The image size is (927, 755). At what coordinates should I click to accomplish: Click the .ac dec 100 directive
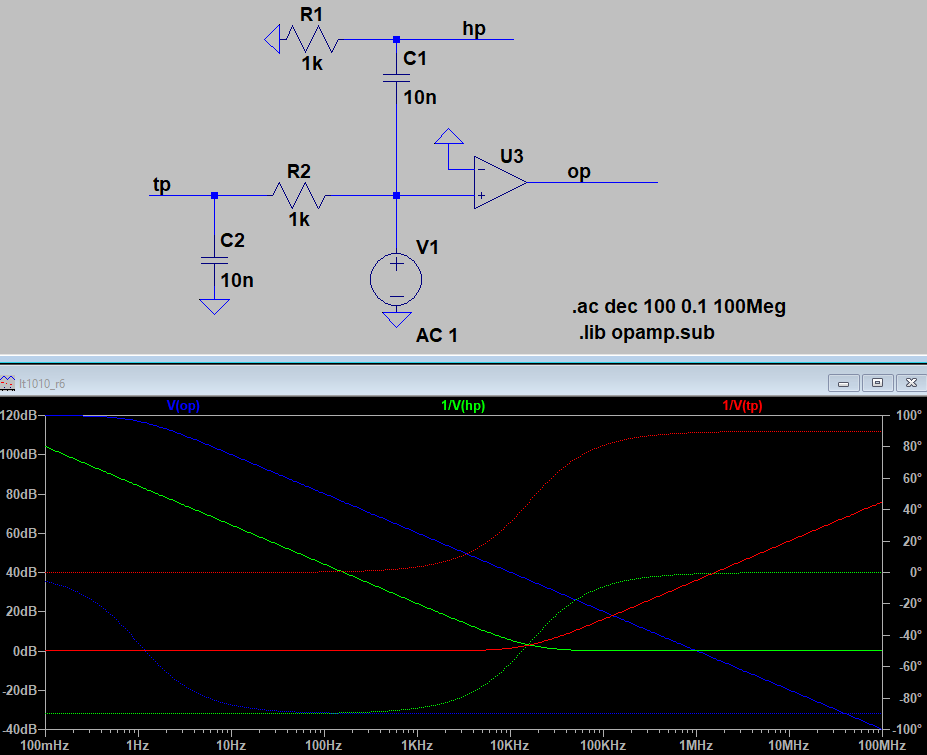(x=678, y=306)
